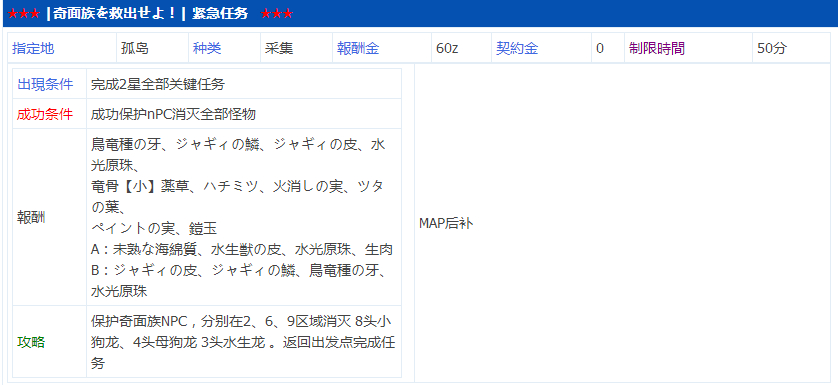Click the 60z reward value

click(447, 49)
